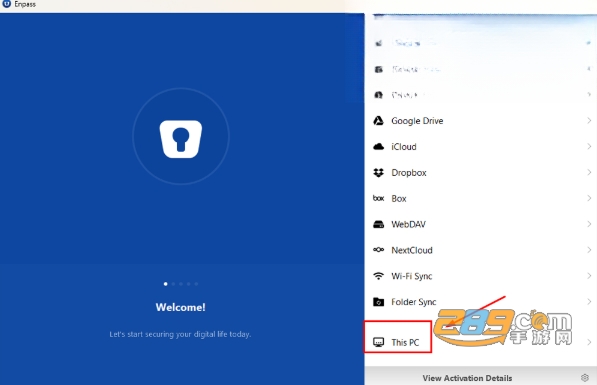
Task: Click the Box logo icon
Action: [378, 198]
